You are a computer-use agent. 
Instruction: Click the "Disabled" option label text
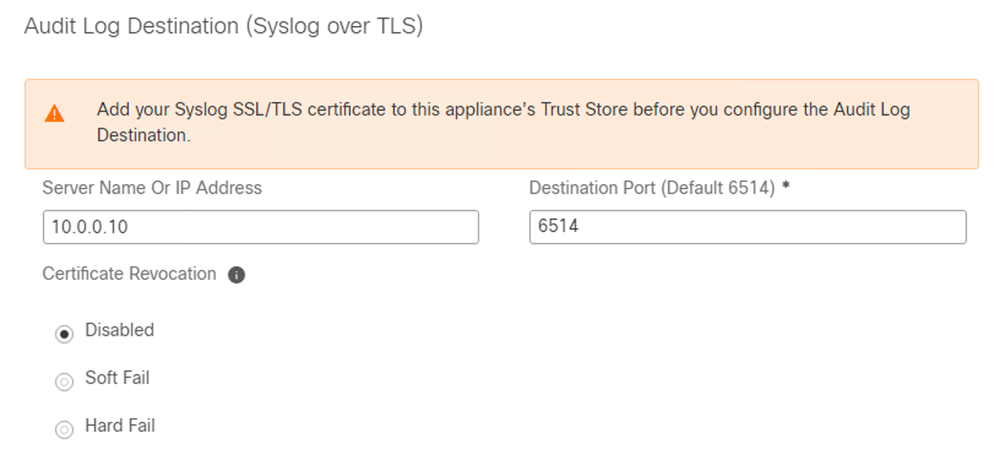coord(120,330)
